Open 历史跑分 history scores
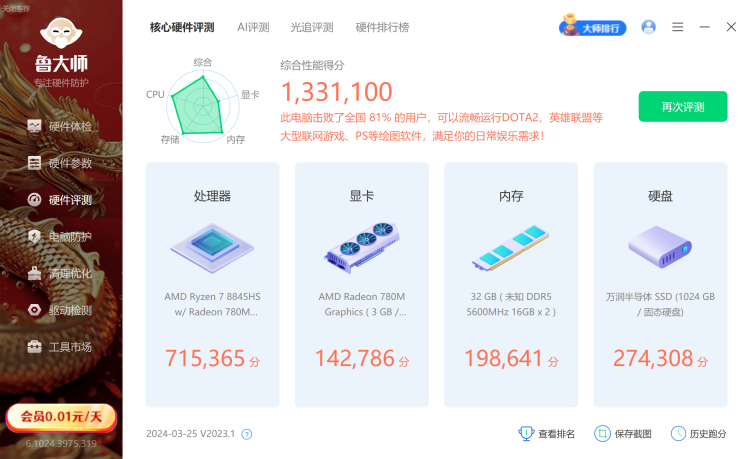Viewport: 750px width, 459px height. coord(698,434)
